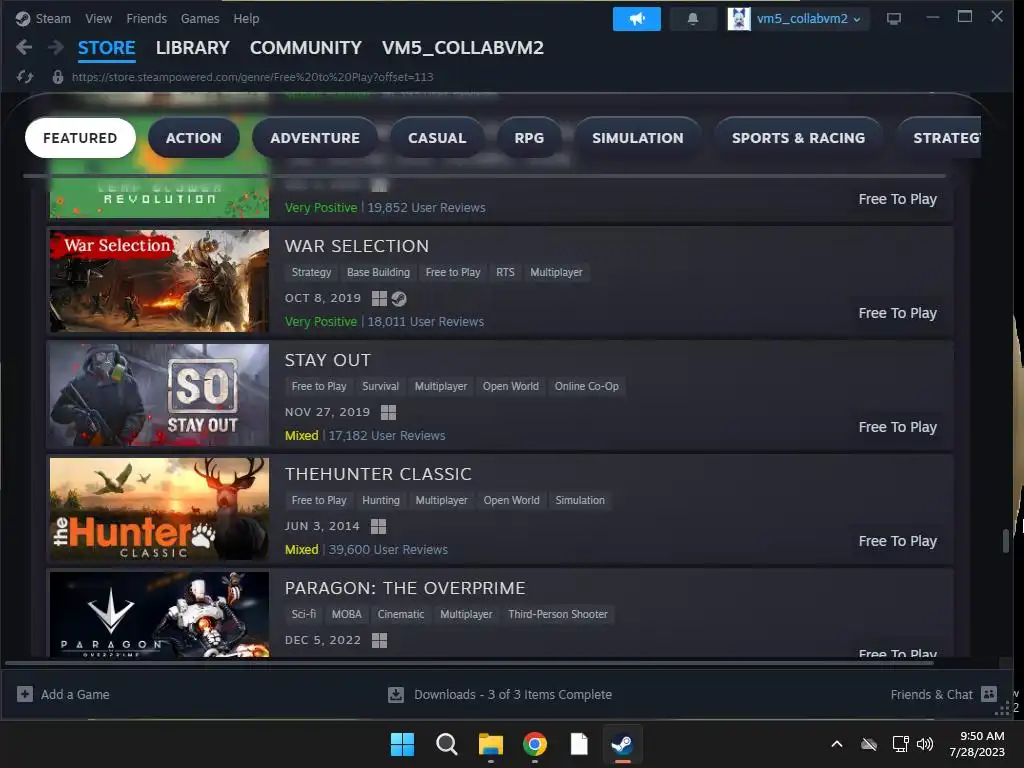Go back with the back arrow

pos(24,47)
